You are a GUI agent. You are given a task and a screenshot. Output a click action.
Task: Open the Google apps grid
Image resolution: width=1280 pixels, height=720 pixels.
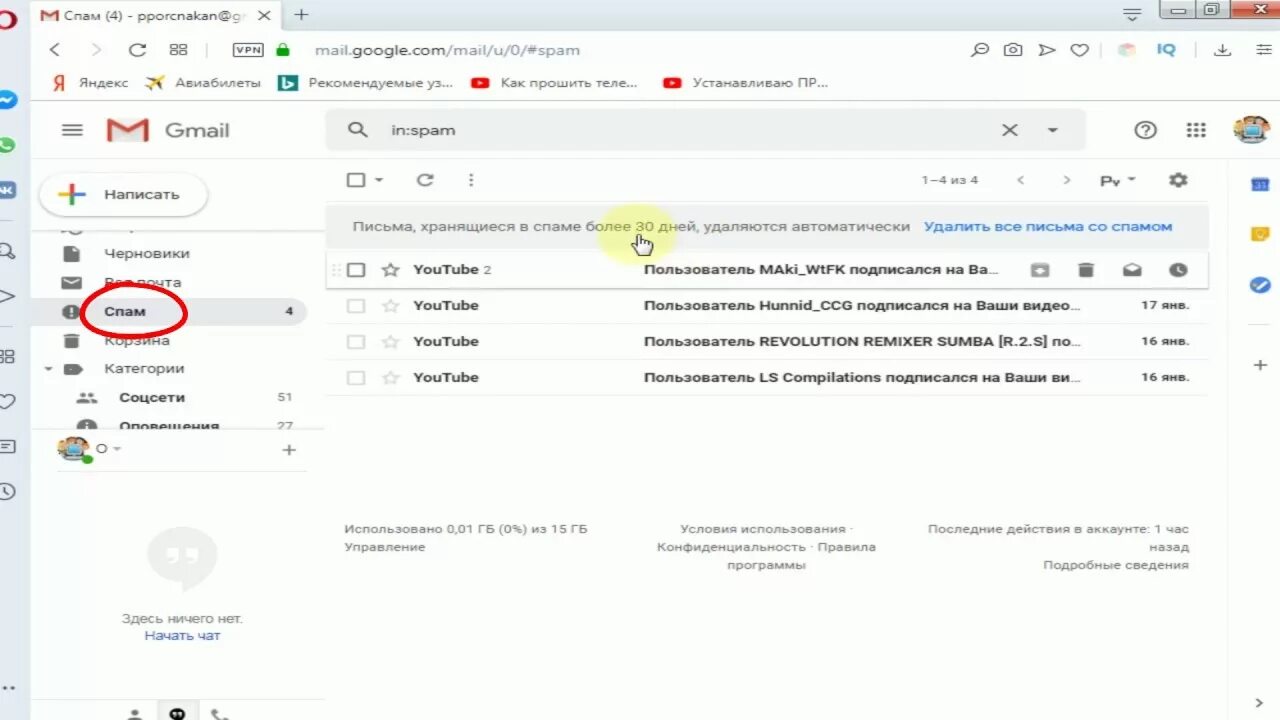click(x=1196, y=130)
